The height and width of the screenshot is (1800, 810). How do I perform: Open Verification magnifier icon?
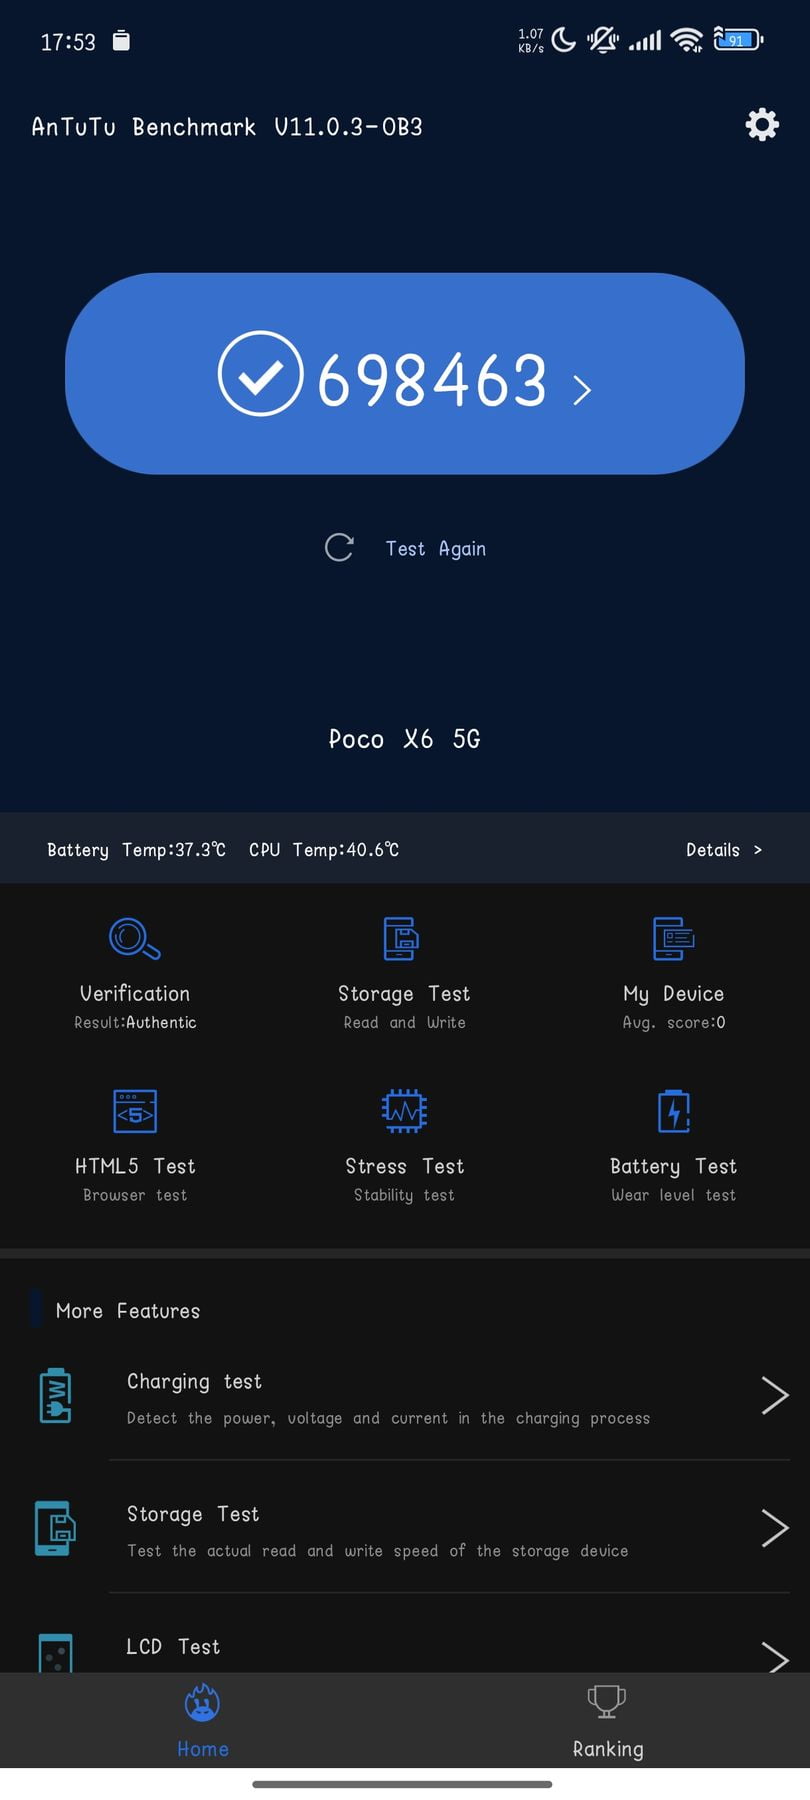point(135,939)
